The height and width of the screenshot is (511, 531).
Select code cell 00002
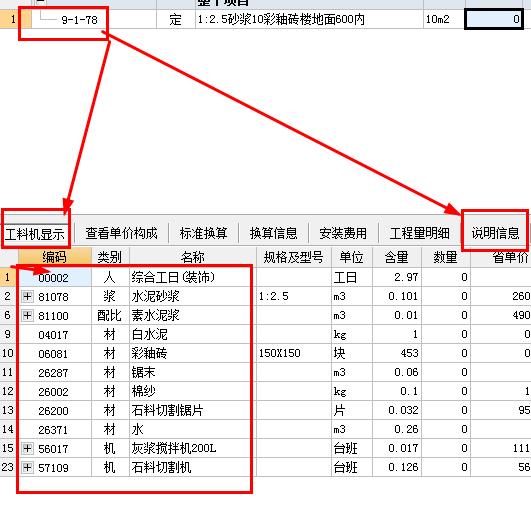[x=54, y=278]
